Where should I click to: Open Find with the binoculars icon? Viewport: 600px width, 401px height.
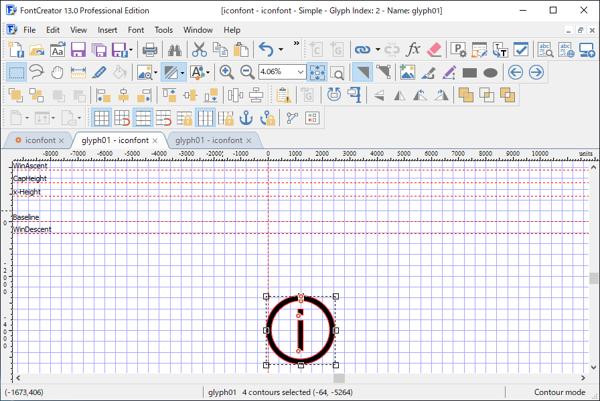(175, 50)
